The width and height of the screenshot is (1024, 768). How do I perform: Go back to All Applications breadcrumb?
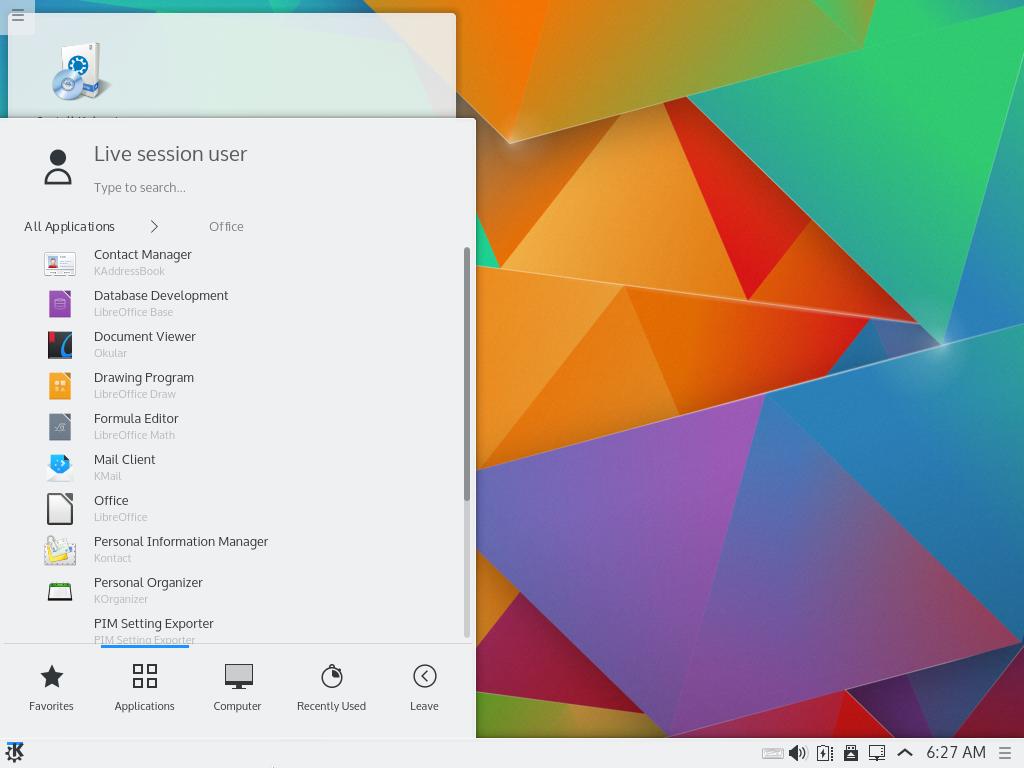[69, 227]
